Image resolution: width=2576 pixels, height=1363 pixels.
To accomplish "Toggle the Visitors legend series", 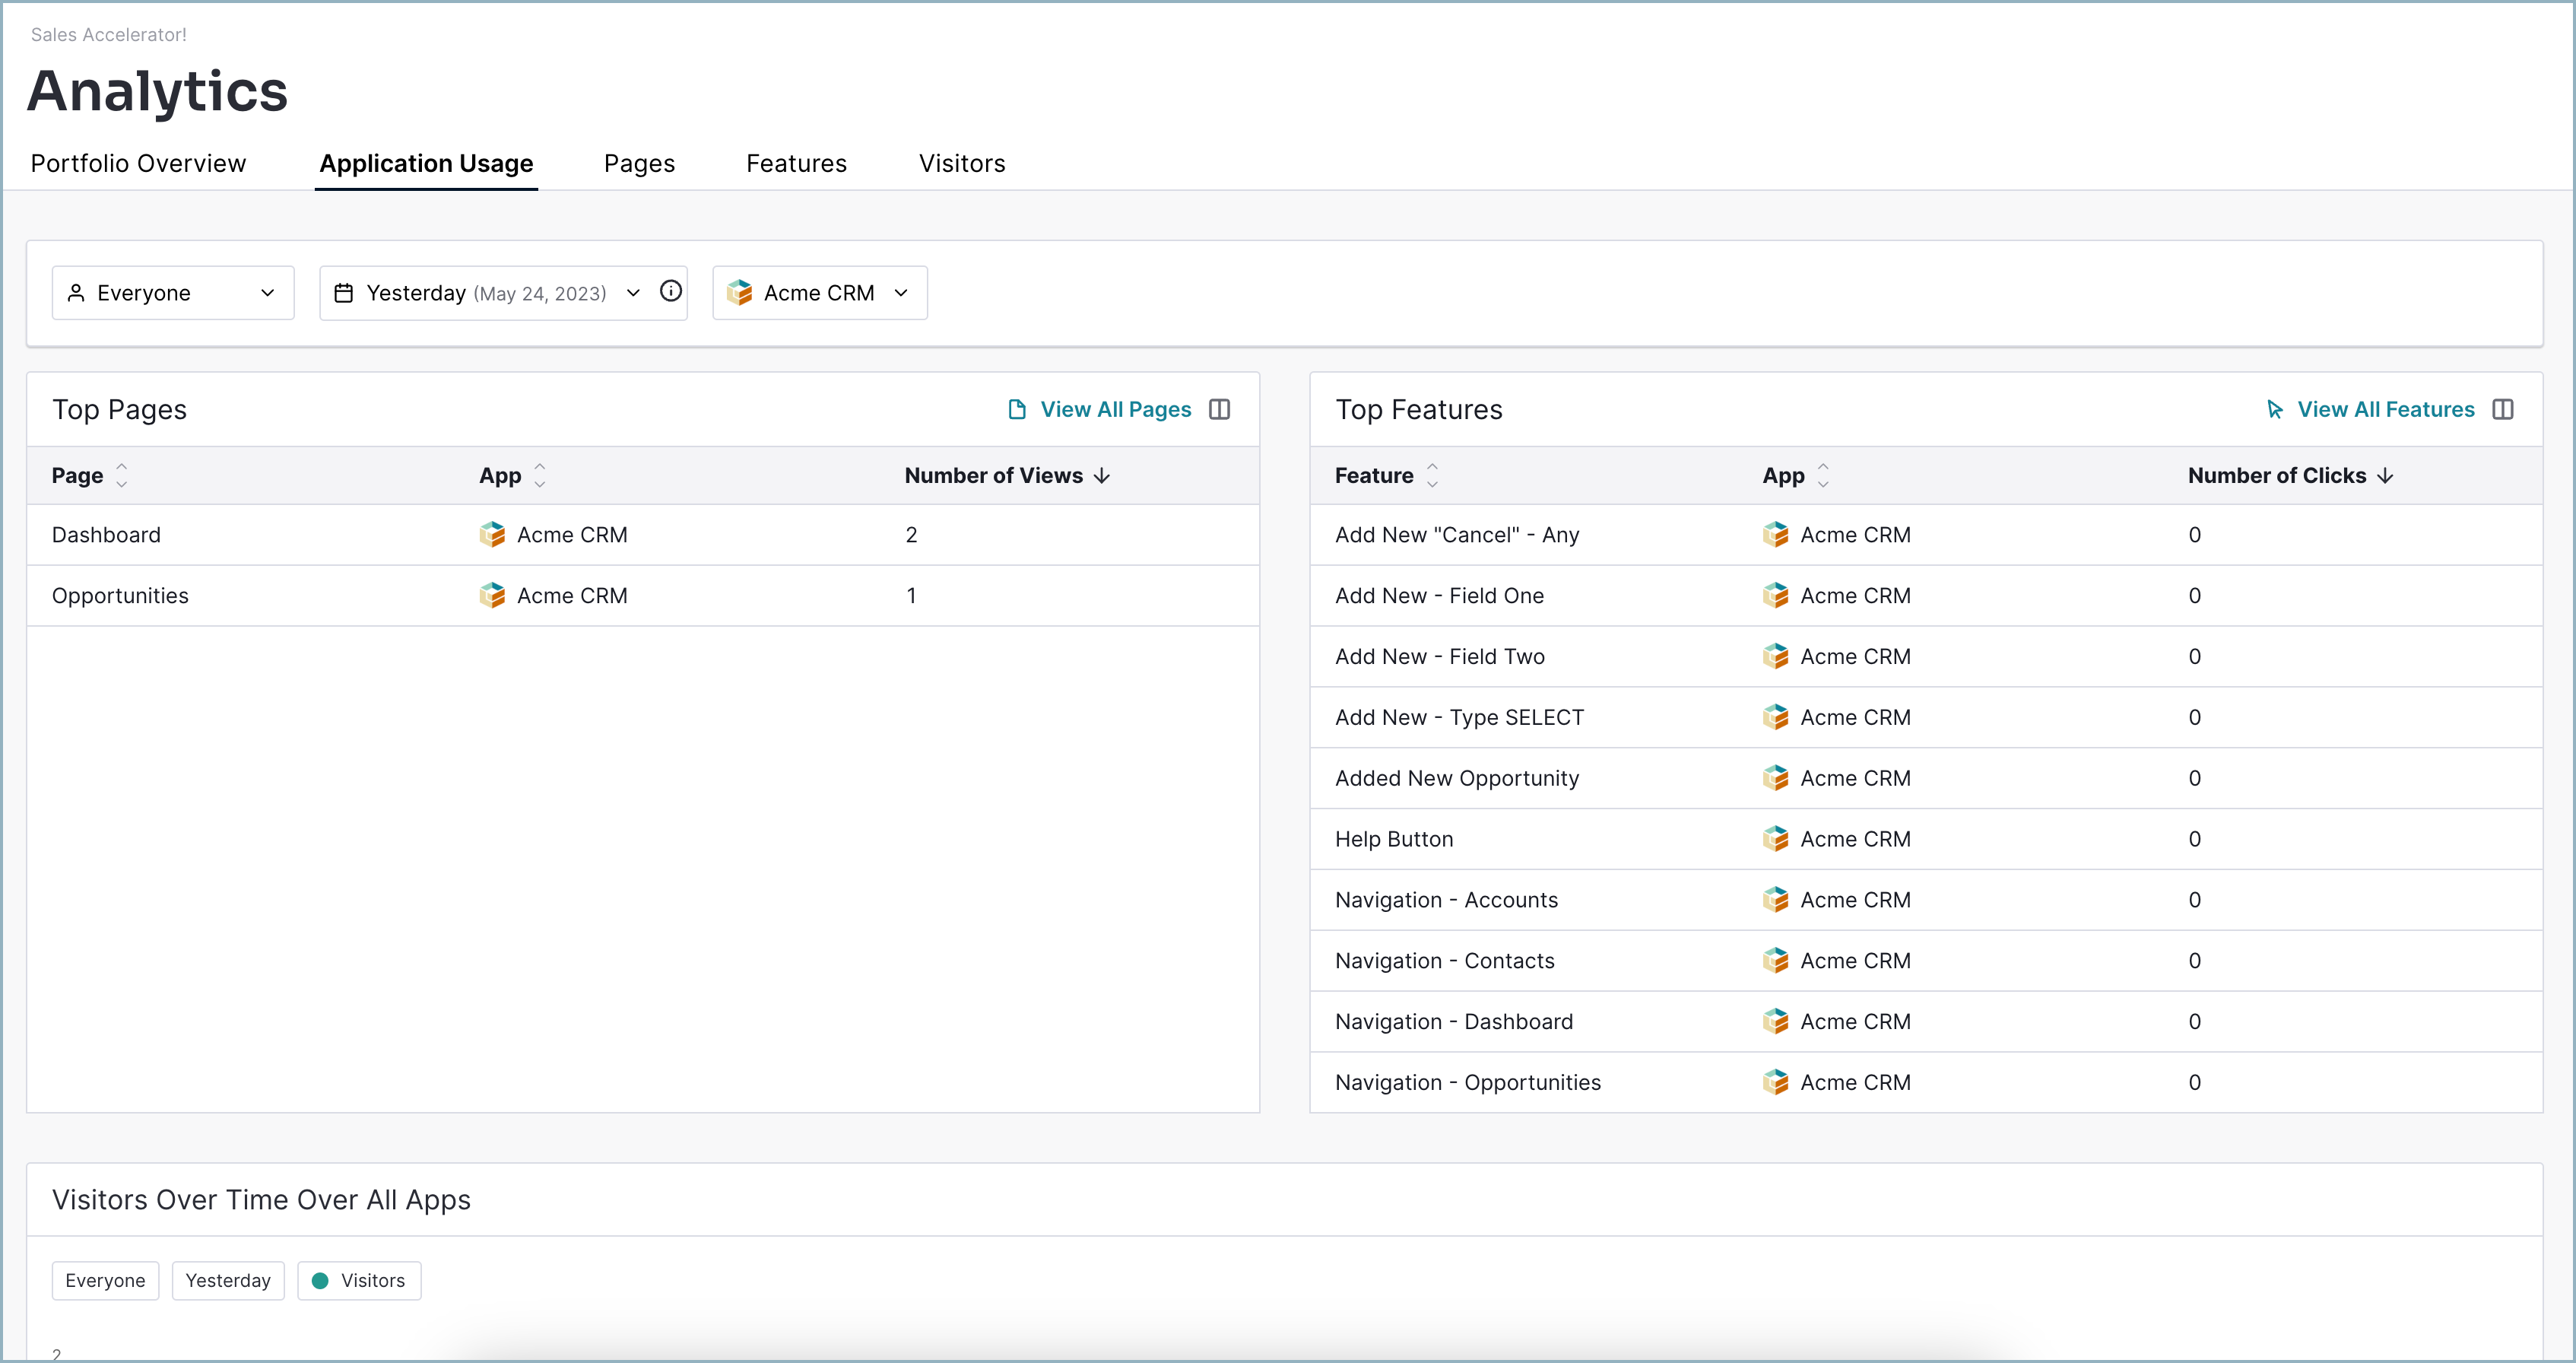I will 359,1280.
